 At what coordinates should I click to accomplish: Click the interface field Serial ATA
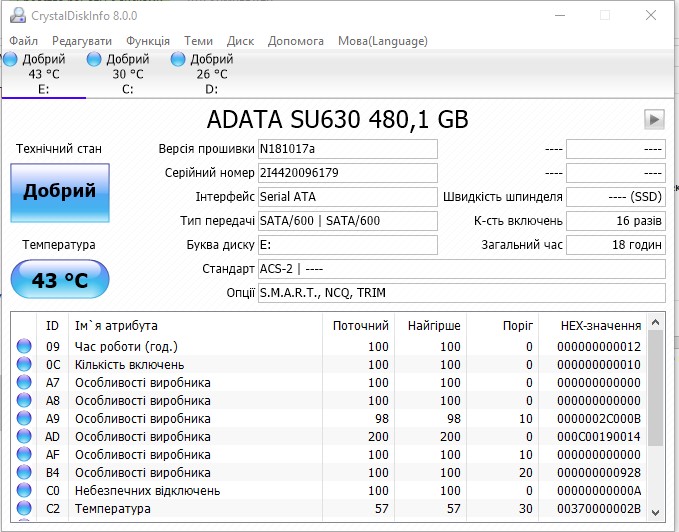(x=348, y=197)
